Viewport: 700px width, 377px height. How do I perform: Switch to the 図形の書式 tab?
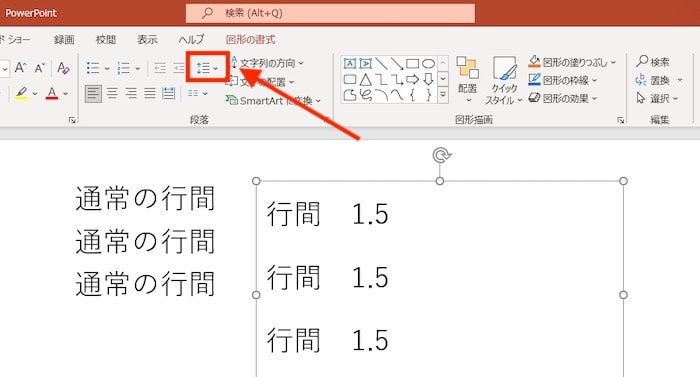[x=250, y=40]
